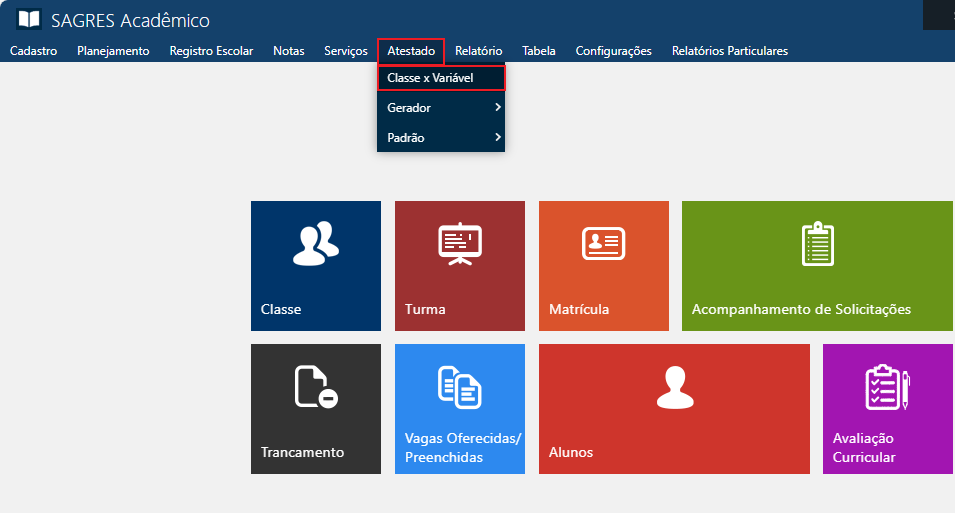Expand the Padrão submenu
Image resolution: width=955 pixels, height=513 pixels.
point(441,138)
